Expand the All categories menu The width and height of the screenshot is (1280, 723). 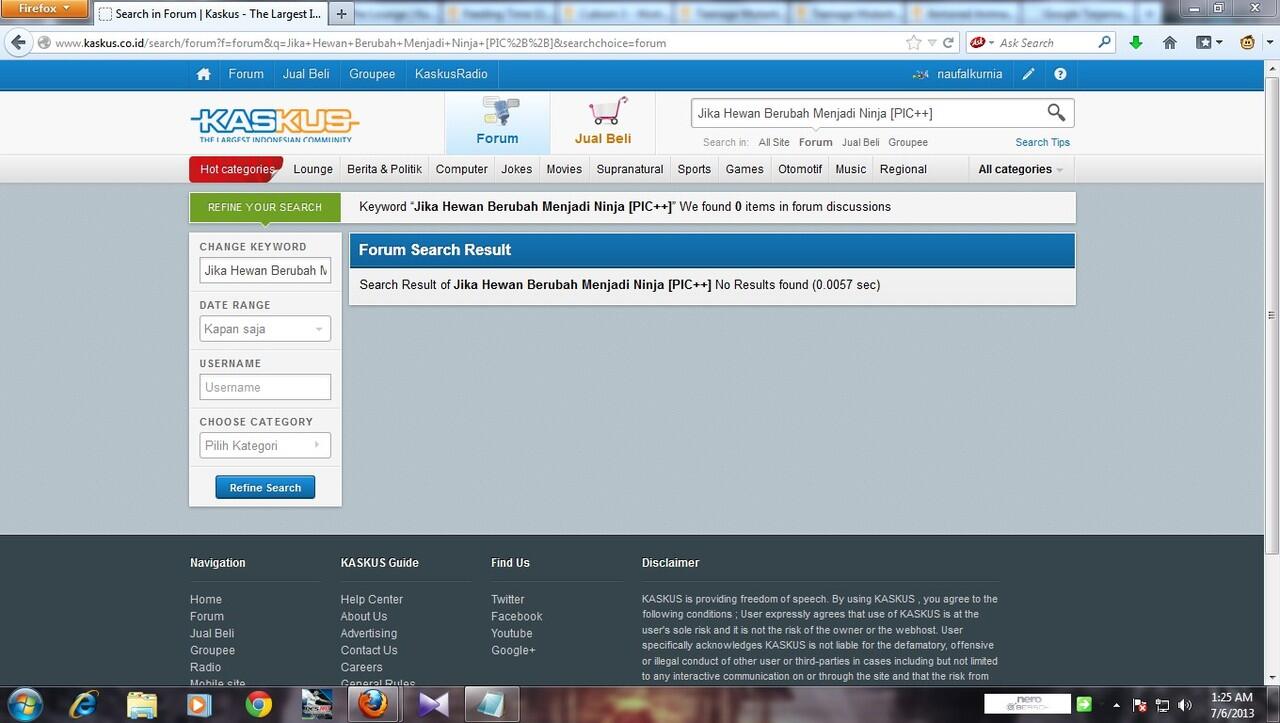[1020, 169]
